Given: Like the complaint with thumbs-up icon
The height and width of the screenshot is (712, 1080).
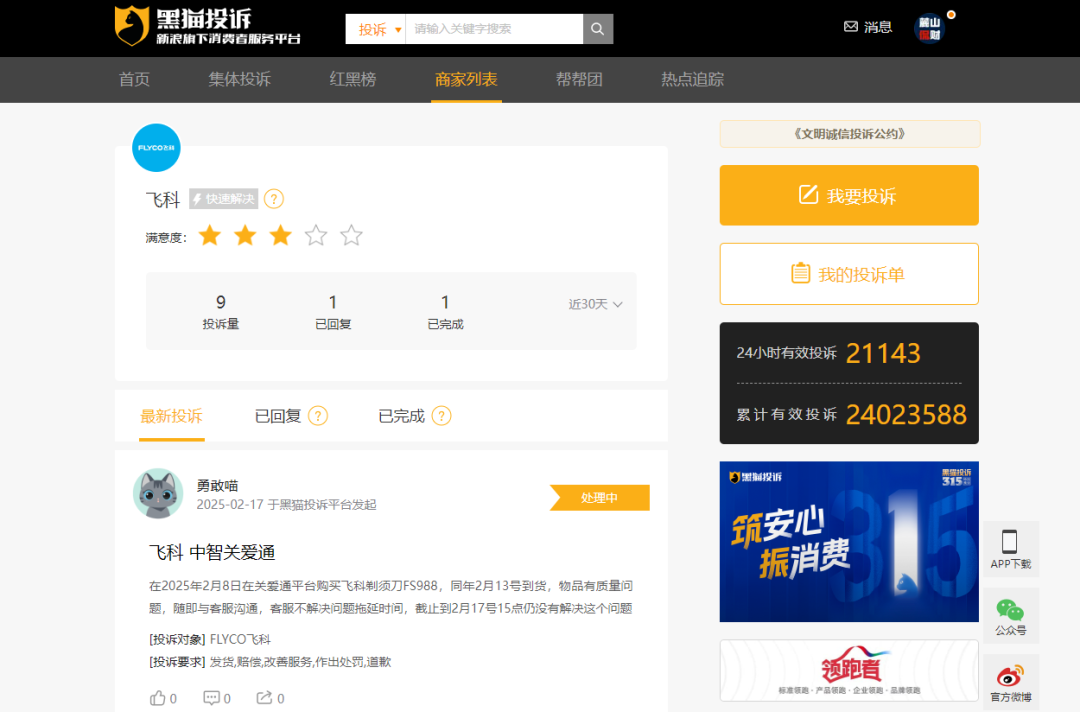Looking at the screenshot, I should point(158,698).
